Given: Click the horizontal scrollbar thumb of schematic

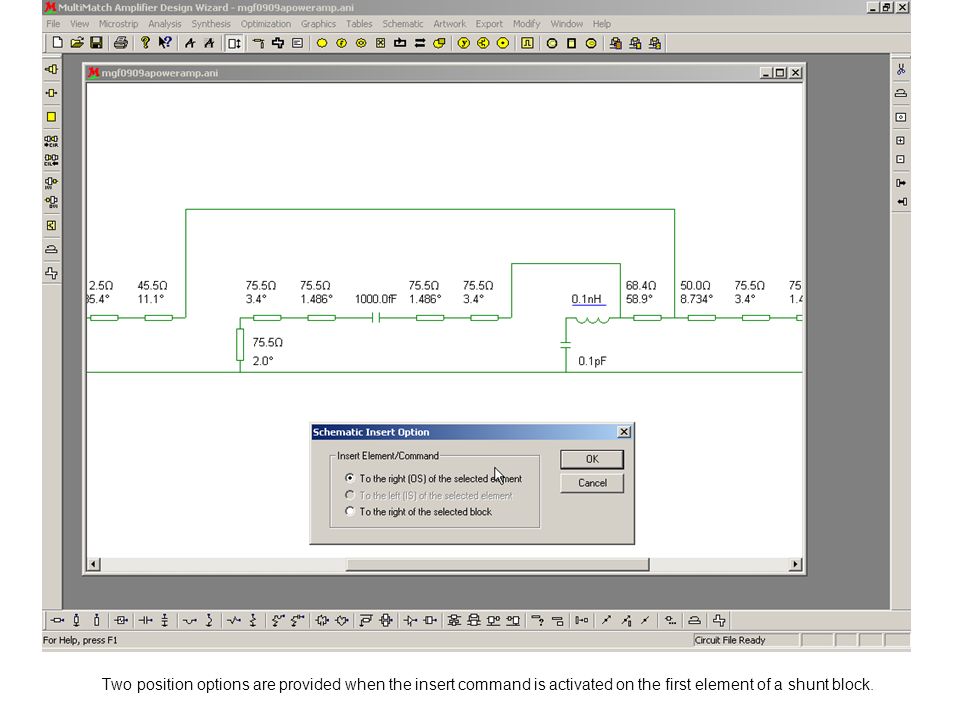Looking at the screenshot, I should click(497, 564).
